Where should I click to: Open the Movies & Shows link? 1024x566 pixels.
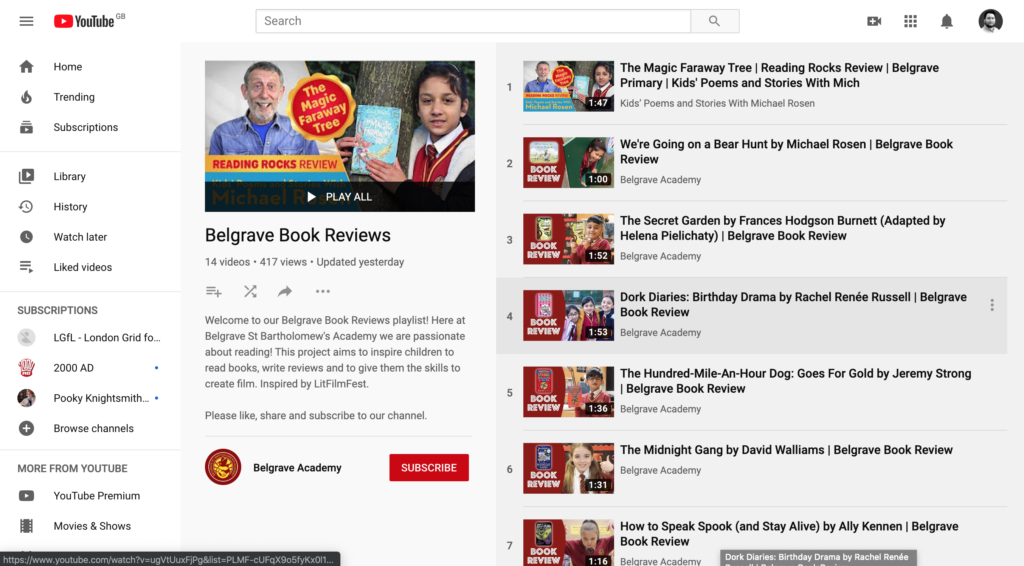pyautogui.click(x=91, y=526)
